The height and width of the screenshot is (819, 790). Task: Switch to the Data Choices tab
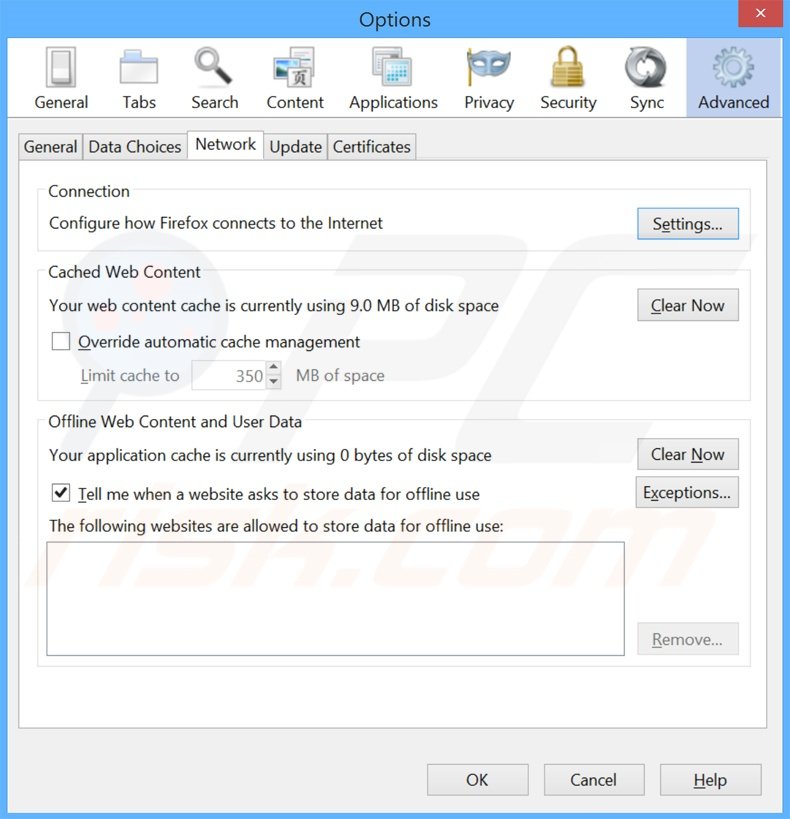pyautogui.click(x=135, y=147)
